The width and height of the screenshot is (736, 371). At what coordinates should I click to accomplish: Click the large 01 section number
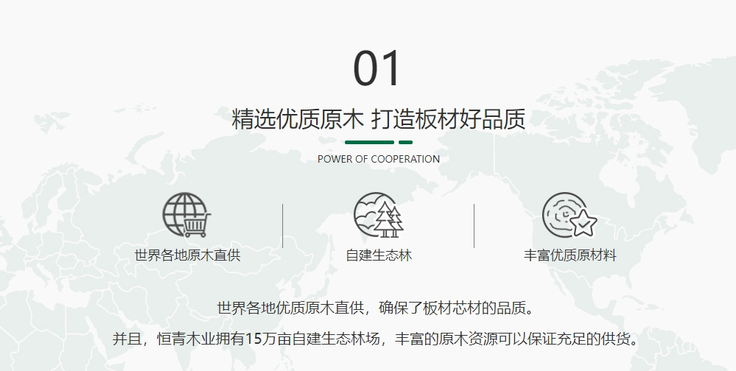pyautogui.click(x=376, y=69)
